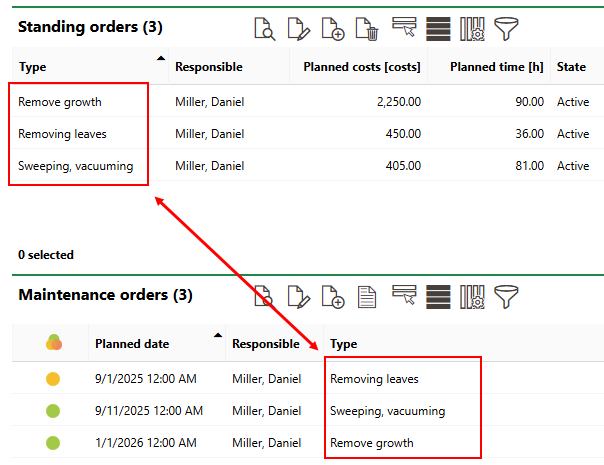Click Responsible header in Maintenance orders
604x465 pixels.
266,344
